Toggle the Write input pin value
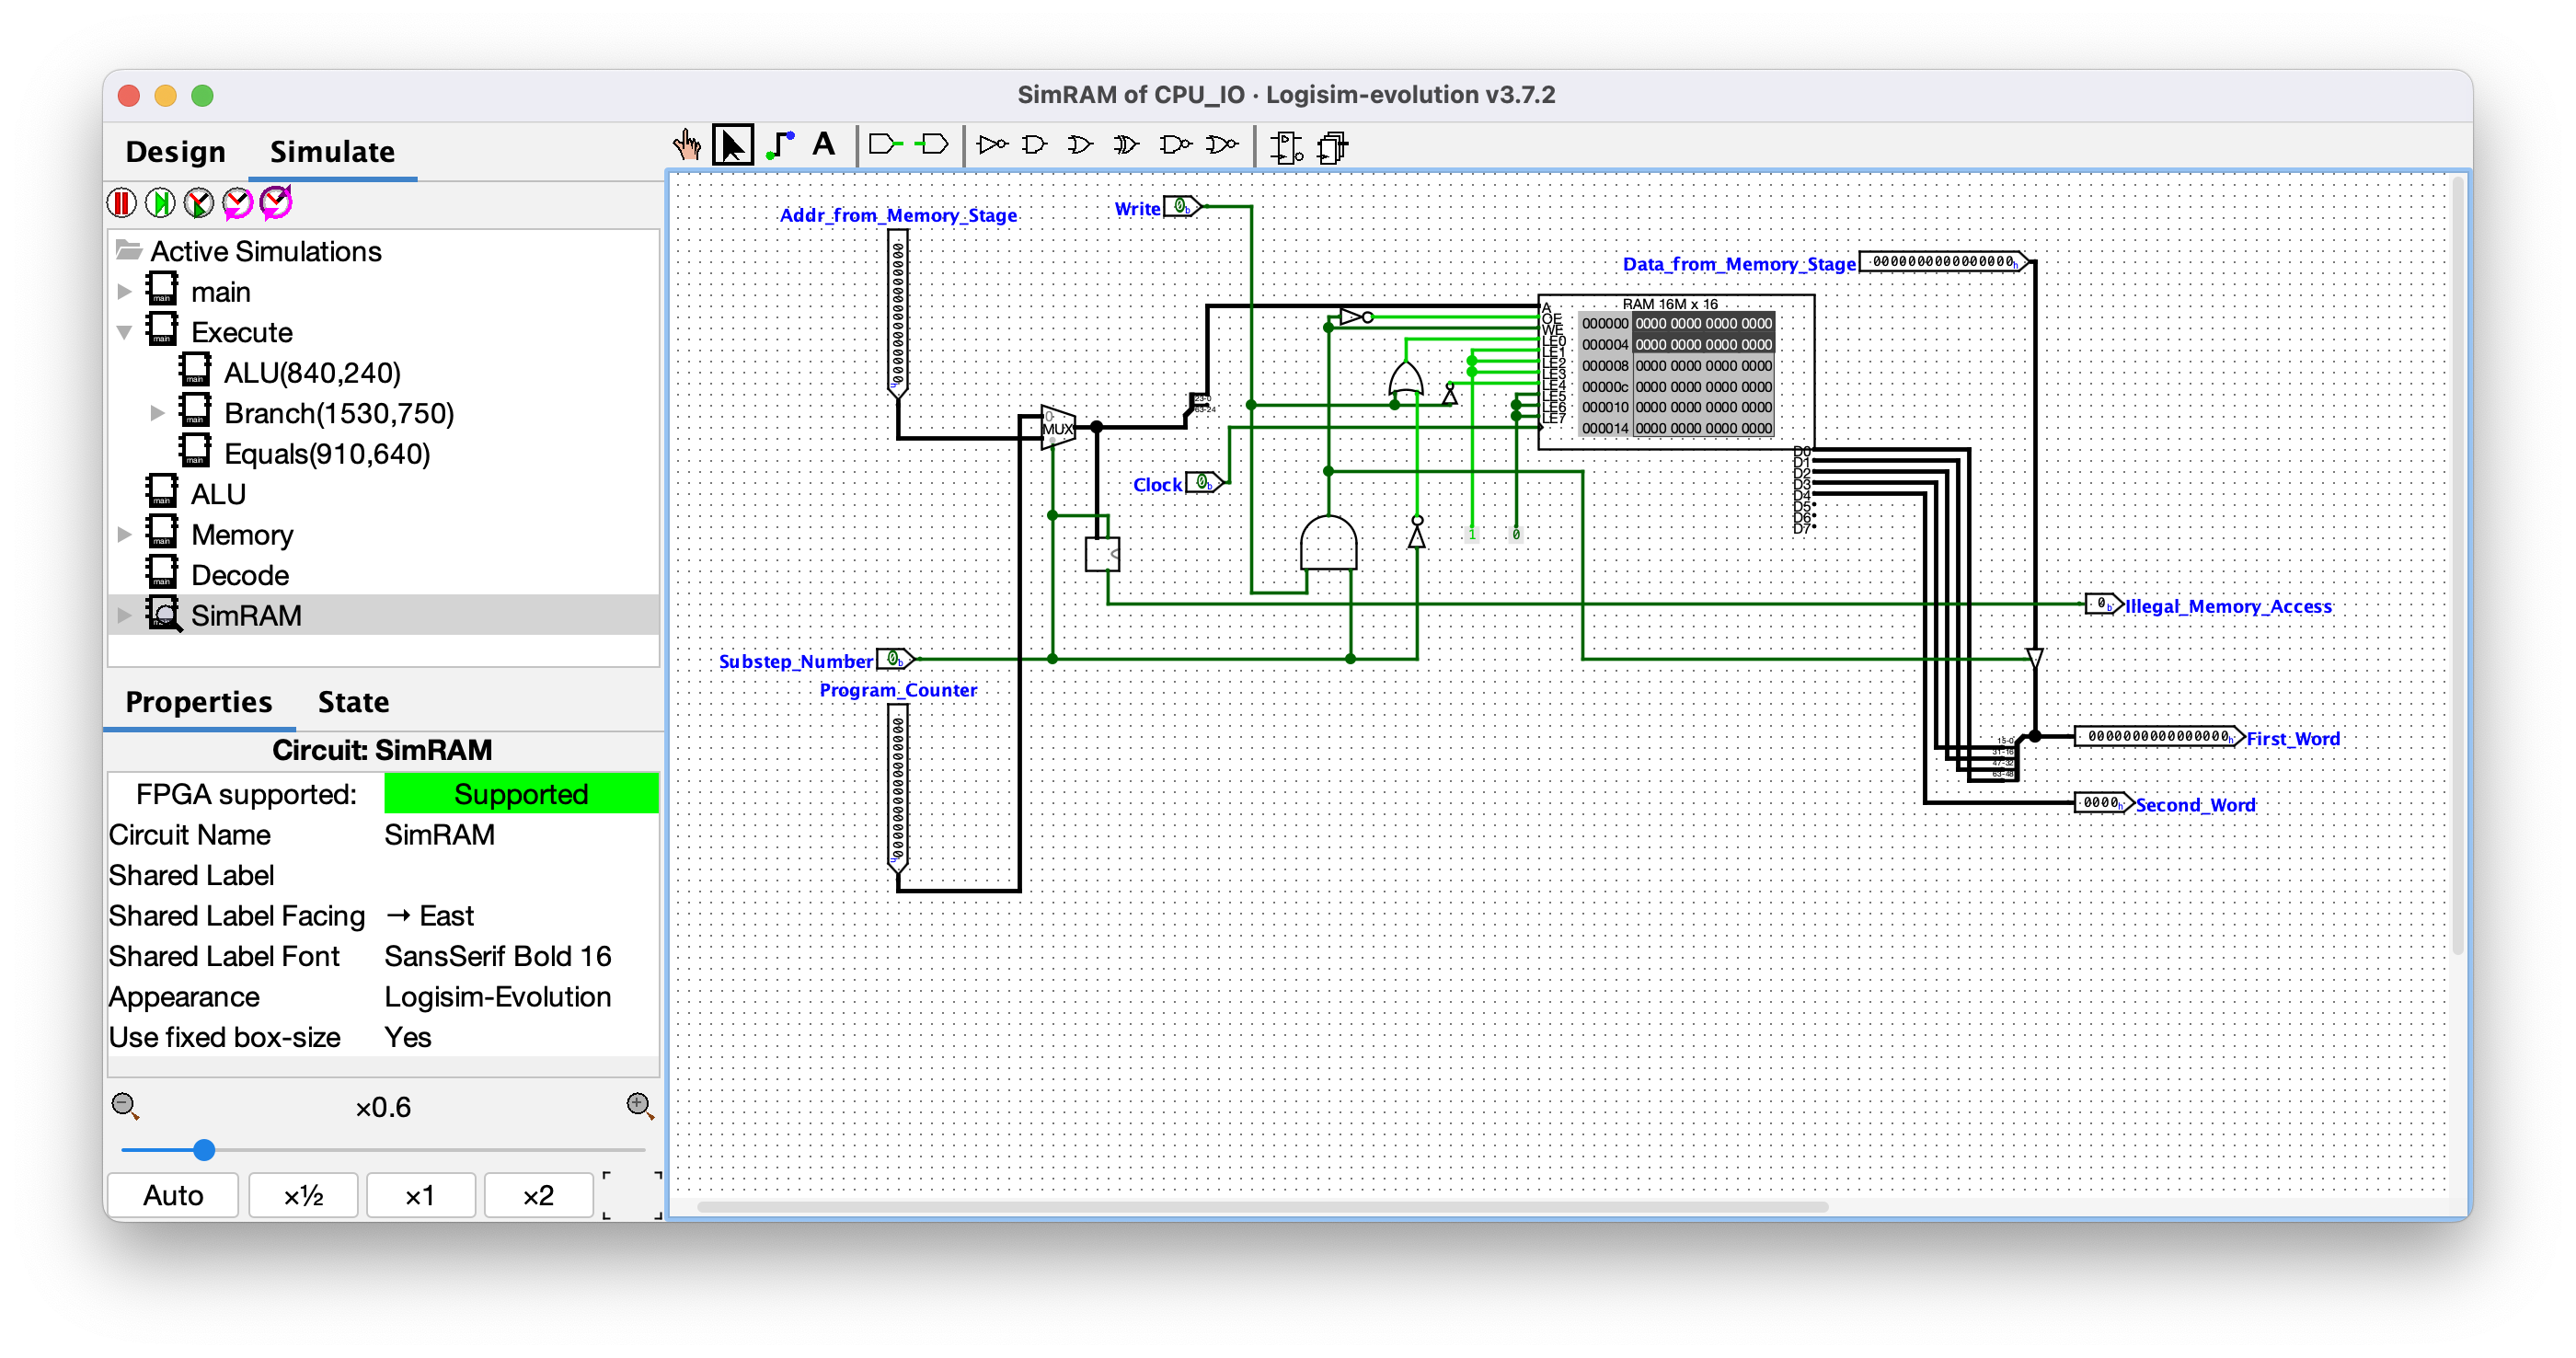Screen dimensions: 2576x1358 pyautogui.click(x=1182, y=207)
